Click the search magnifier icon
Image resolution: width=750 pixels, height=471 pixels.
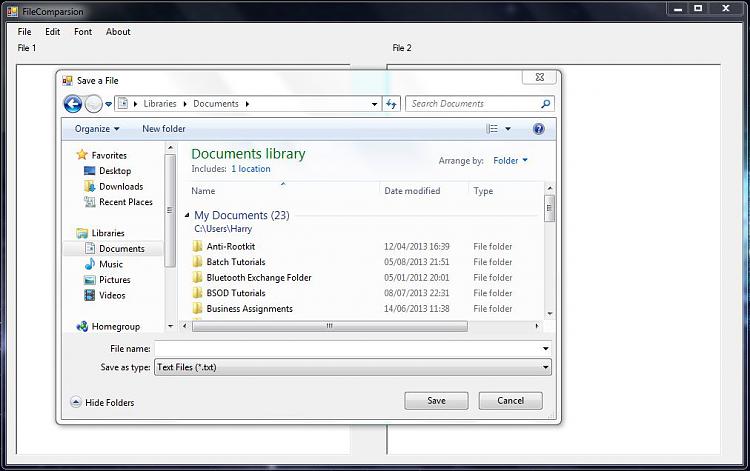(545, 104)
